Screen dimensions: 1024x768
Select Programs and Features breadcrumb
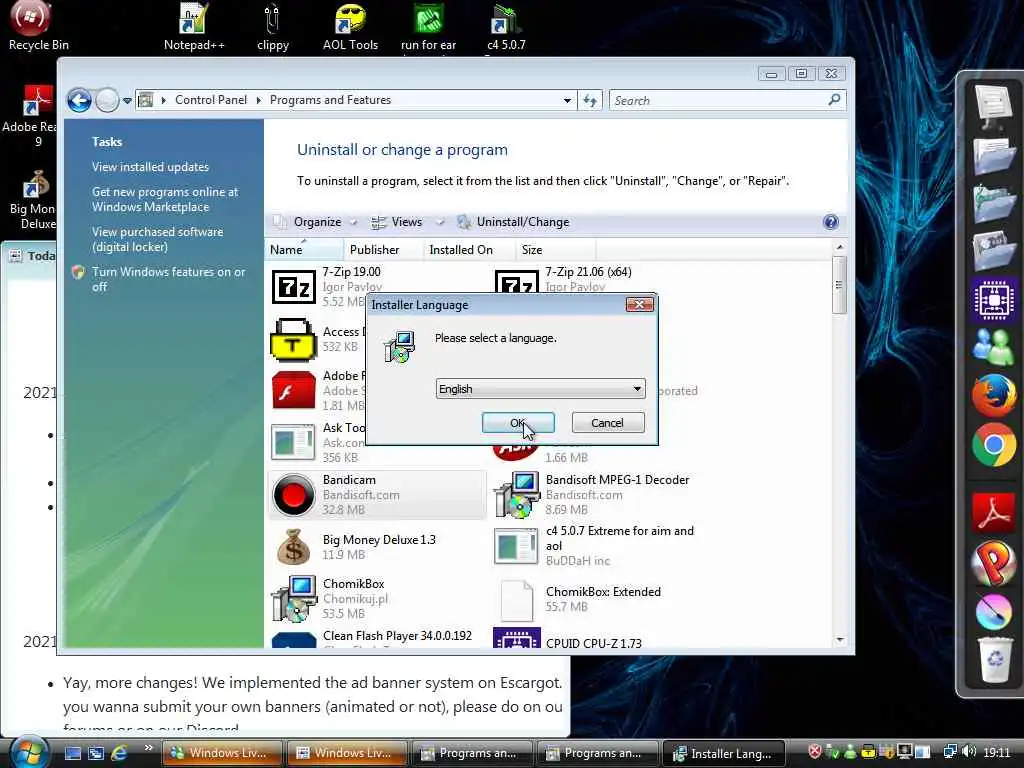(x=330, y=100)
